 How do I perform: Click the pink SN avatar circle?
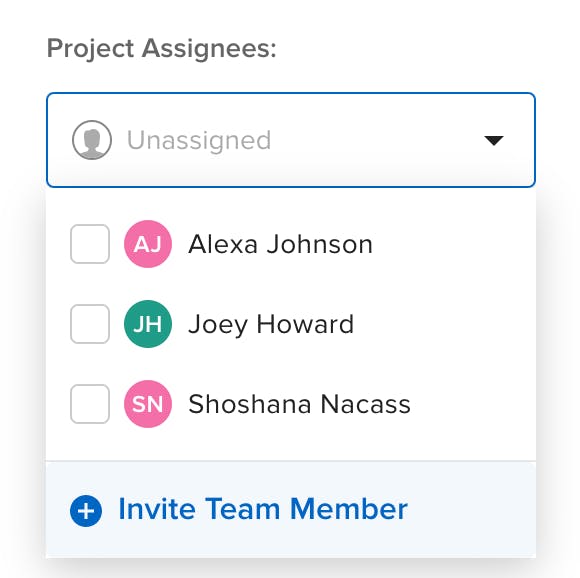click(x=148, y=404)
